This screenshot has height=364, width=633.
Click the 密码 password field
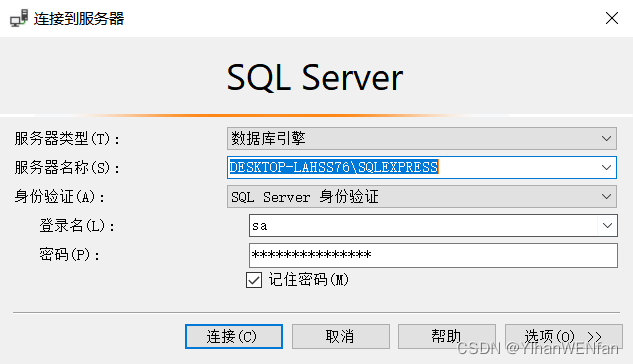pyautogui.click(x=433, y=255)
